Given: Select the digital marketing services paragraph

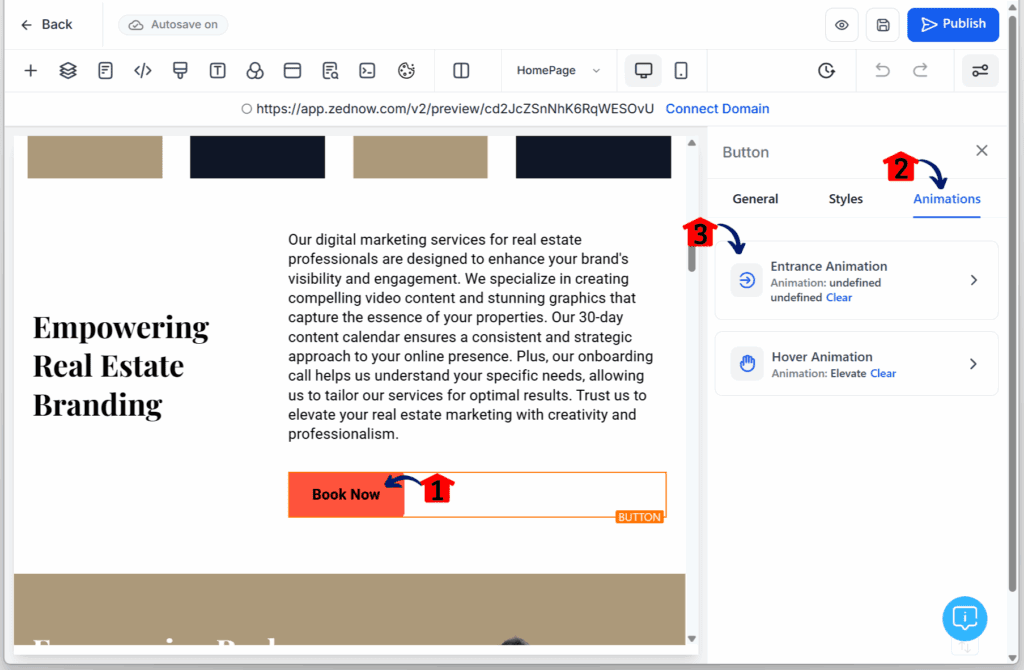Looking at the screenshot, I should pyautogui.click(x=471, y=337).
